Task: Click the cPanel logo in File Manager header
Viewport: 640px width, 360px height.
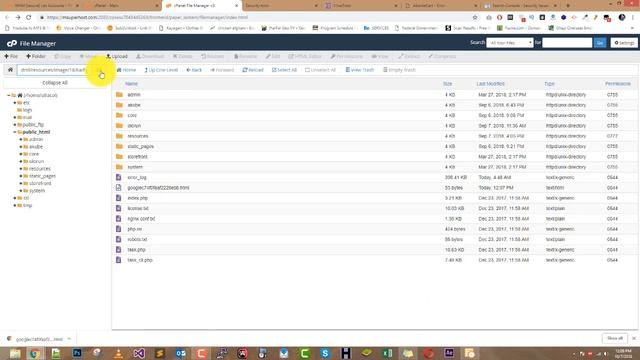Action: click(11, 43)
